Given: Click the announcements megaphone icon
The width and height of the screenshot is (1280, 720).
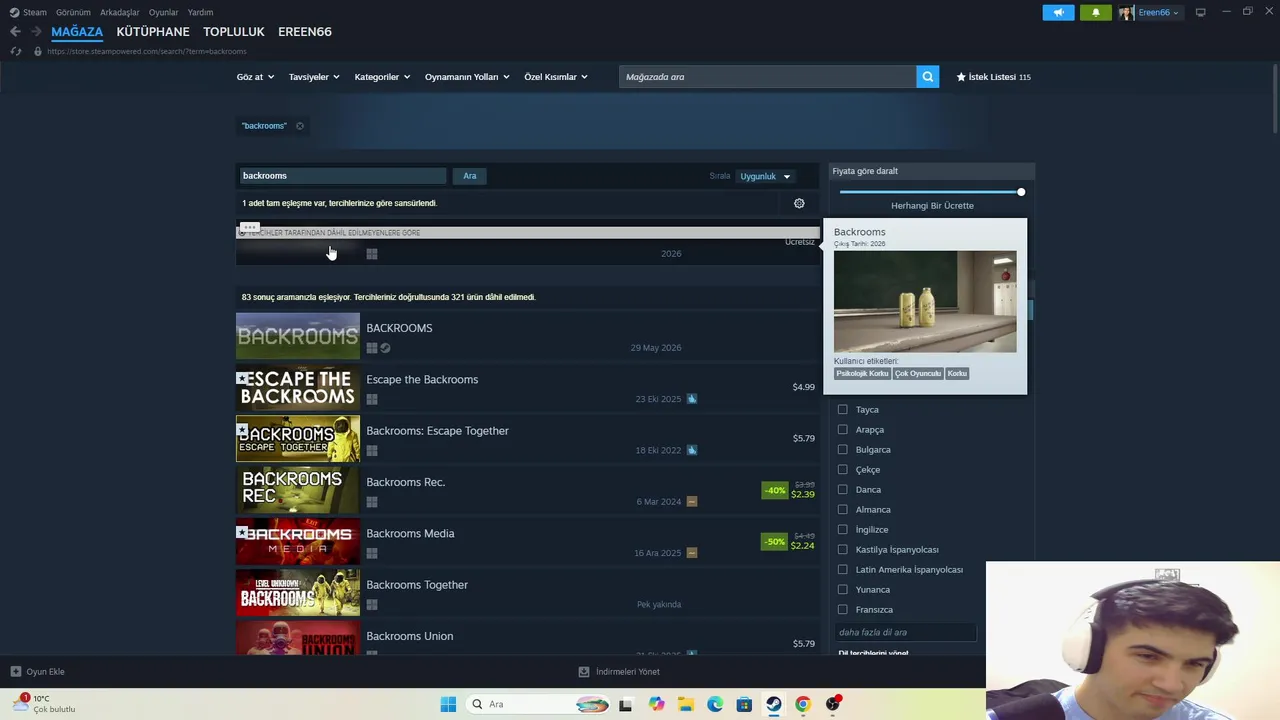Looking at the screenshot, I should tap(1058, 12).
